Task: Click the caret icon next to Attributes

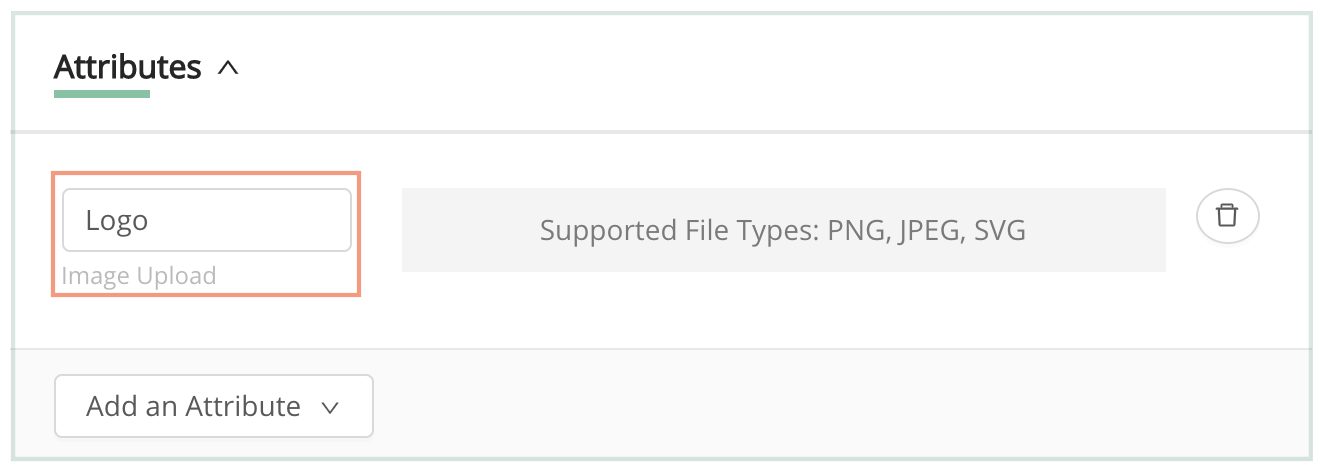Action: (228, 69)
